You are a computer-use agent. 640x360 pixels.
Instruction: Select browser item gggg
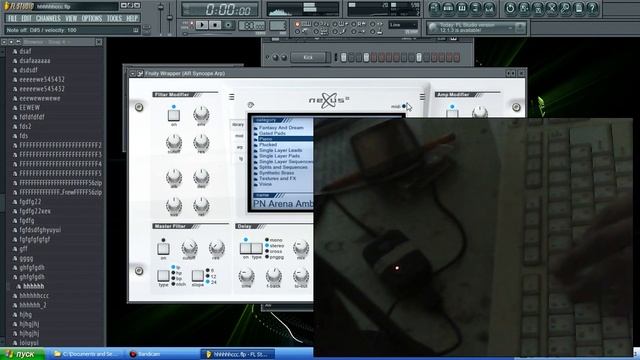[27, 258]
